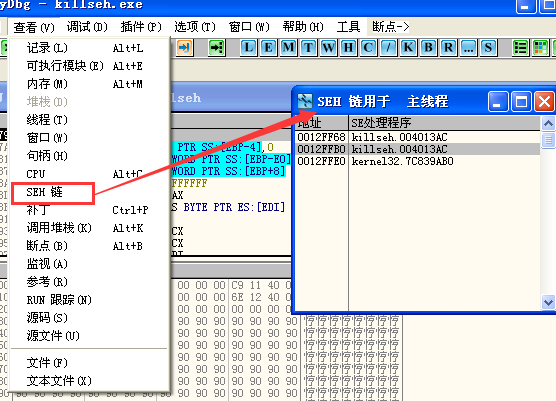The height and width of the screenshot is (401, 556).
Task: Open CPU window with C toolbar button
Action: click(368, 47)
